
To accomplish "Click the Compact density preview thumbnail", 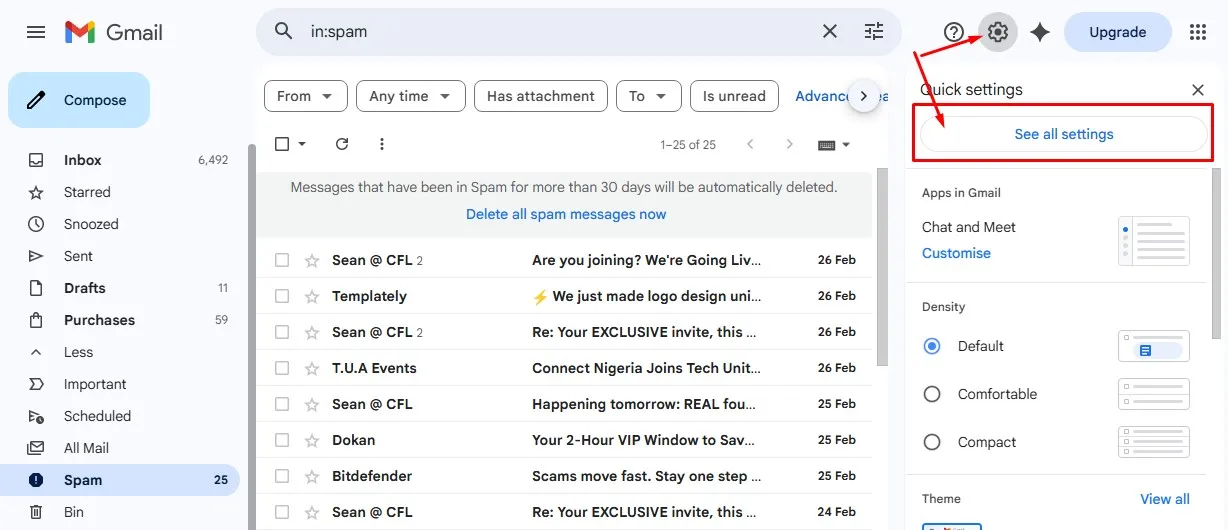I will tap(1154, 442).
